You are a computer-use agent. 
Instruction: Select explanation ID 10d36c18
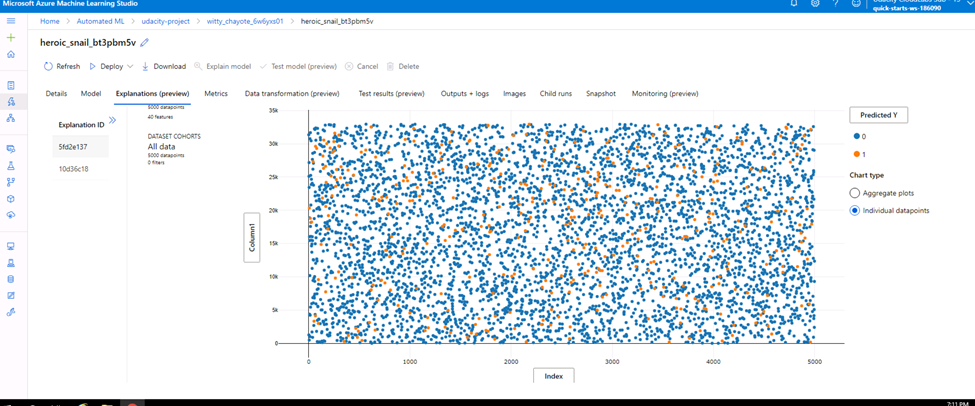(81, 169)
